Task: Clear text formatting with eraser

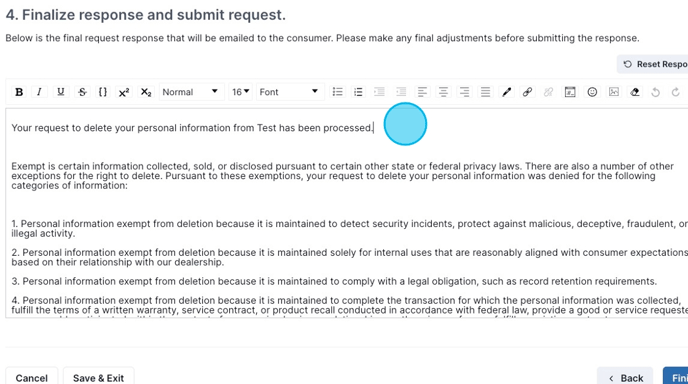Action: point(634,92)
